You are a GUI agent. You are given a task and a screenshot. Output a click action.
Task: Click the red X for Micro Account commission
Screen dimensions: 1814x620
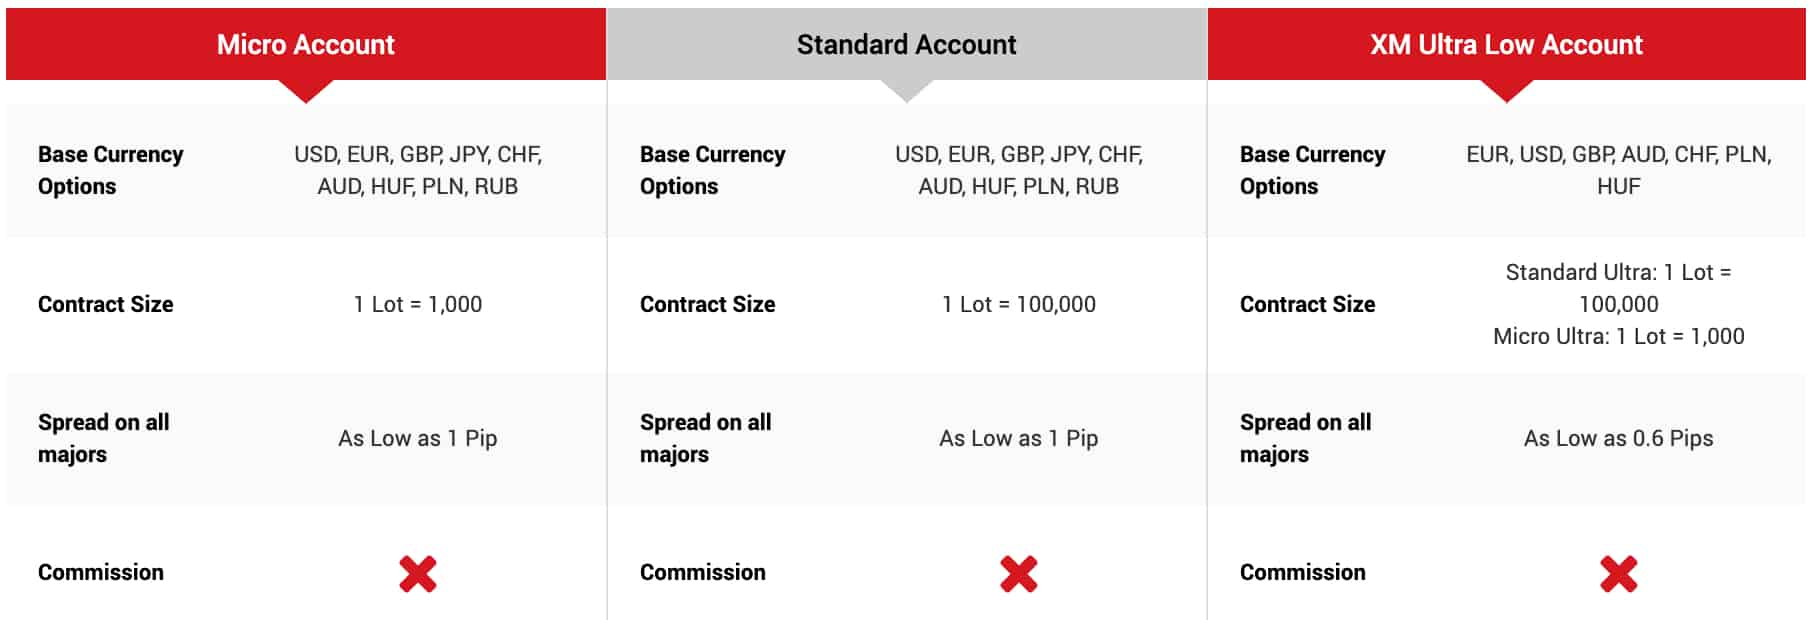[418, 574]
